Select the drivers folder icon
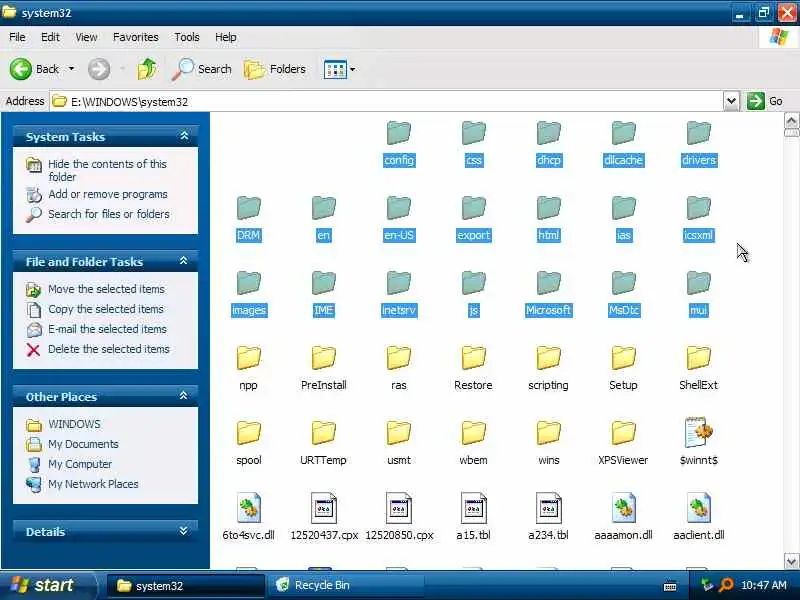 698,133
